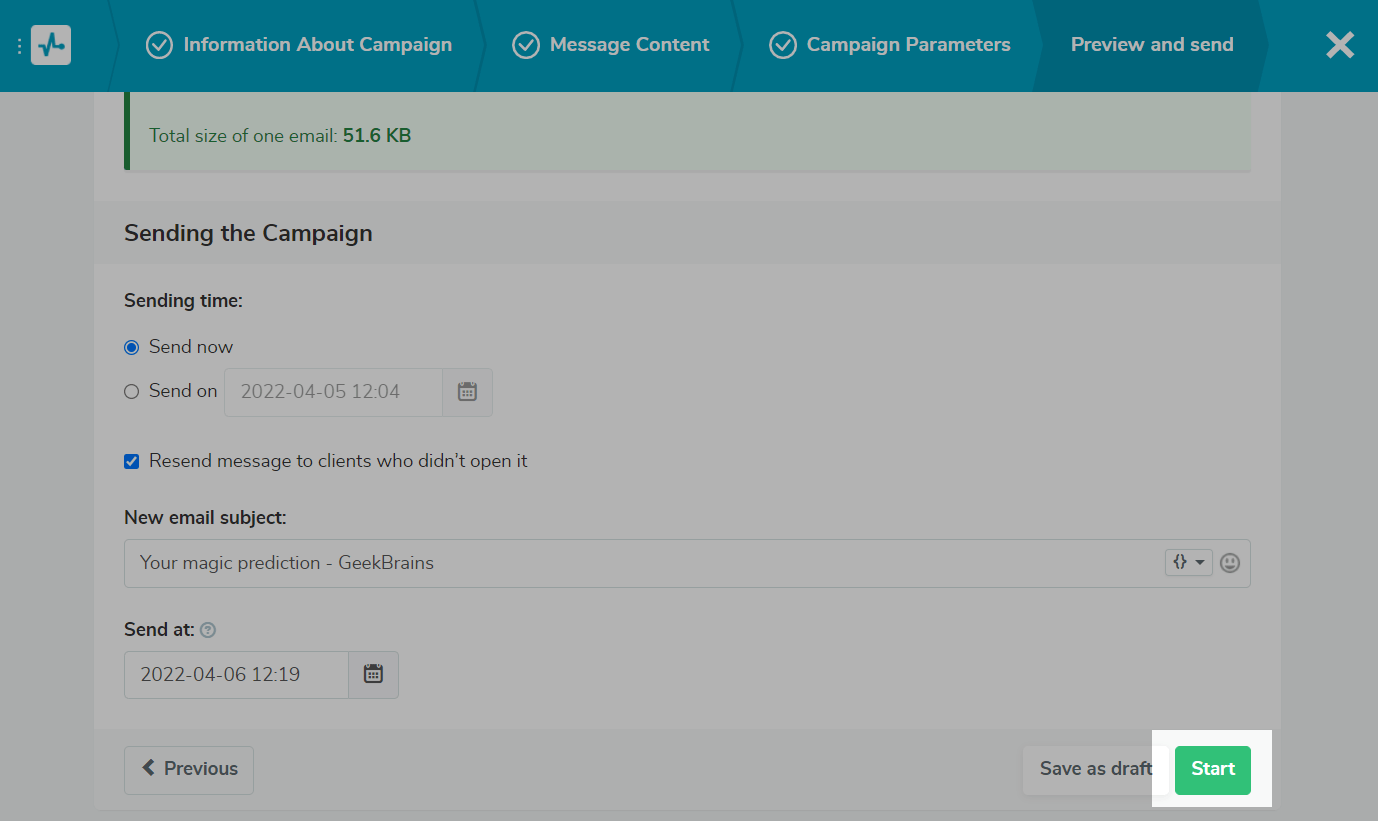Click the app logo pulse icon
The height and width of the screenshot is (821, 1378).
tap(51, 45)
